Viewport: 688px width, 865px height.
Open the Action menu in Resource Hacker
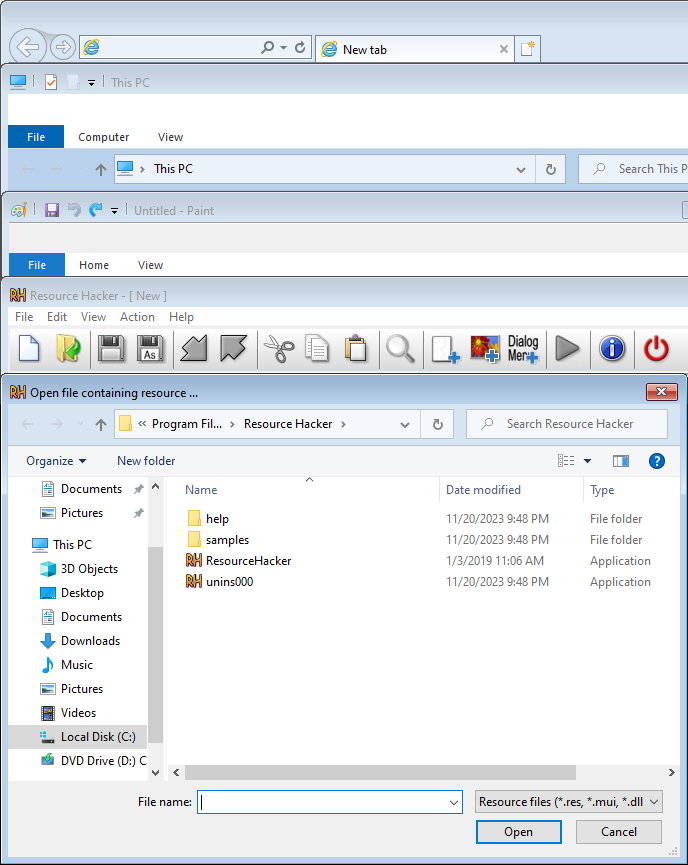tap(137, 317)
